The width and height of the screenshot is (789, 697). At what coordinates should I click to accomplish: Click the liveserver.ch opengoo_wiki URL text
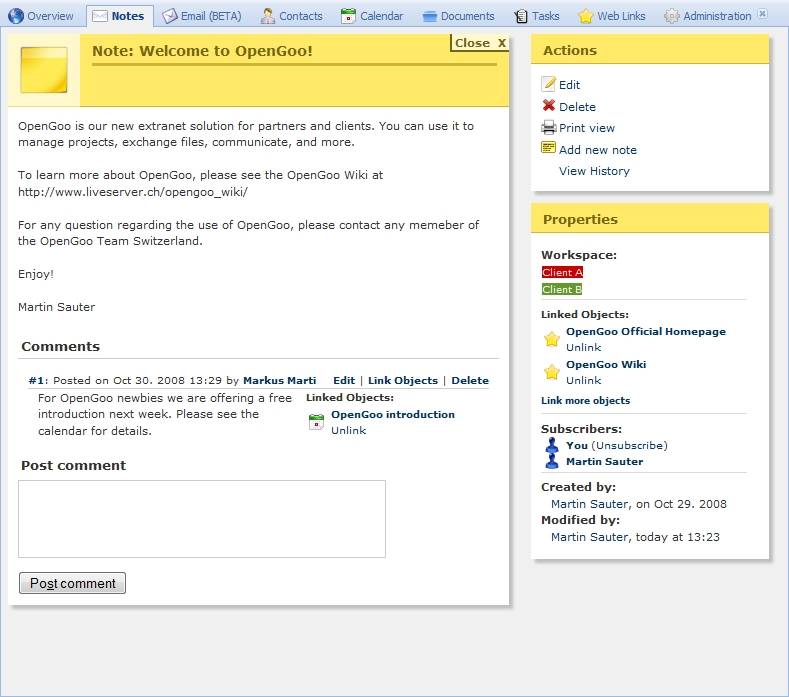click(x=133, y=192)
